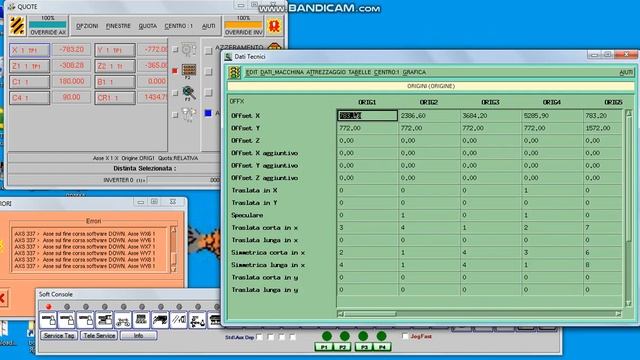Click the Service Tag button

coord(59,336)
